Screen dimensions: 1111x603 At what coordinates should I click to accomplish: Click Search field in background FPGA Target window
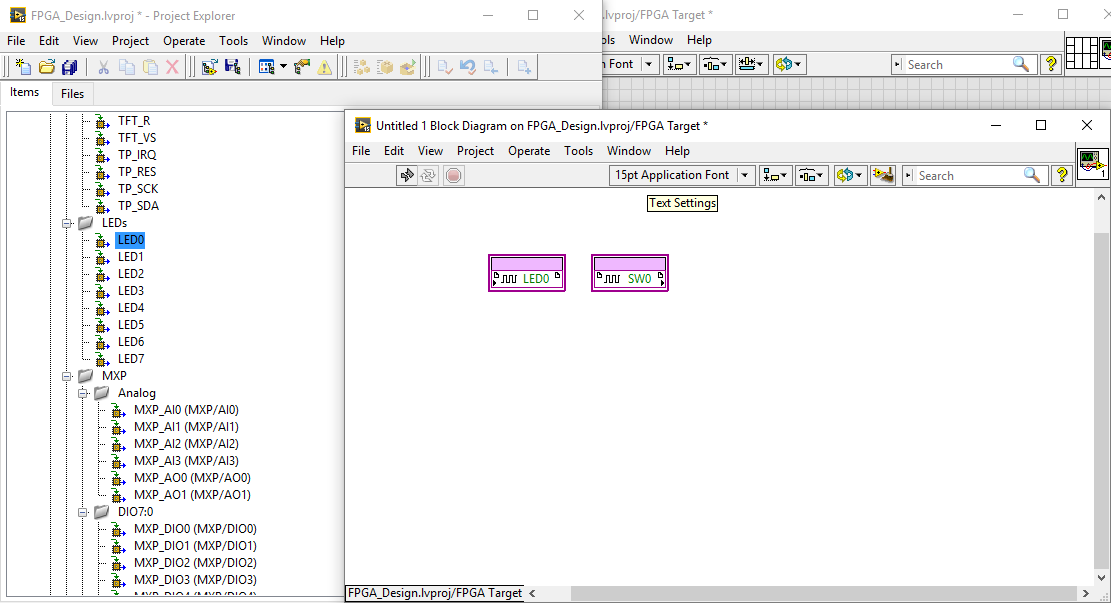pyautogui.click(x=964, y=64)
